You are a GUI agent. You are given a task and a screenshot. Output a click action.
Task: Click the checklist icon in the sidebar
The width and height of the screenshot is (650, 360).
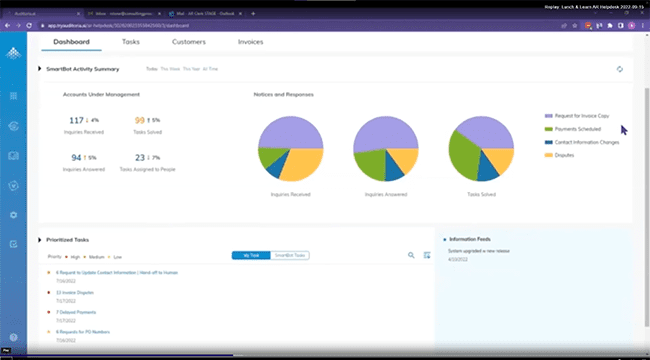coord(13,244)
